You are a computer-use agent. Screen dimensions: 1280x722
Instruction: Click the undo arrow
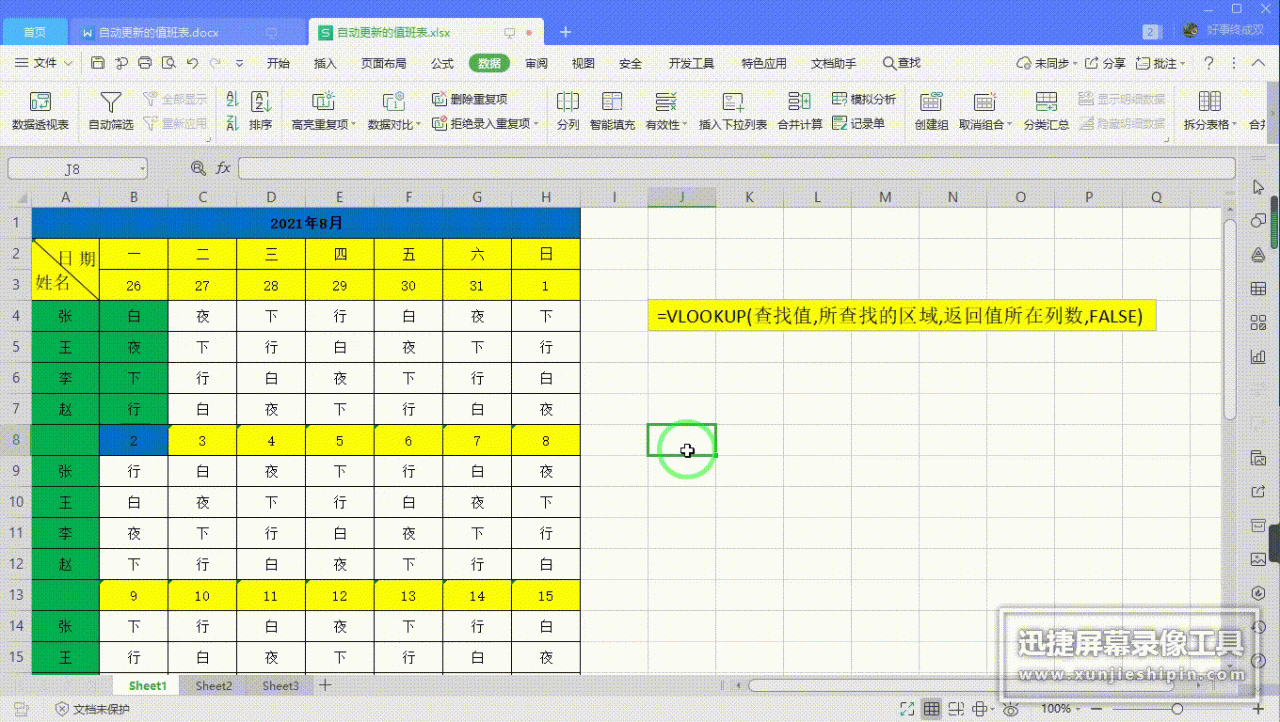point(192,63)
